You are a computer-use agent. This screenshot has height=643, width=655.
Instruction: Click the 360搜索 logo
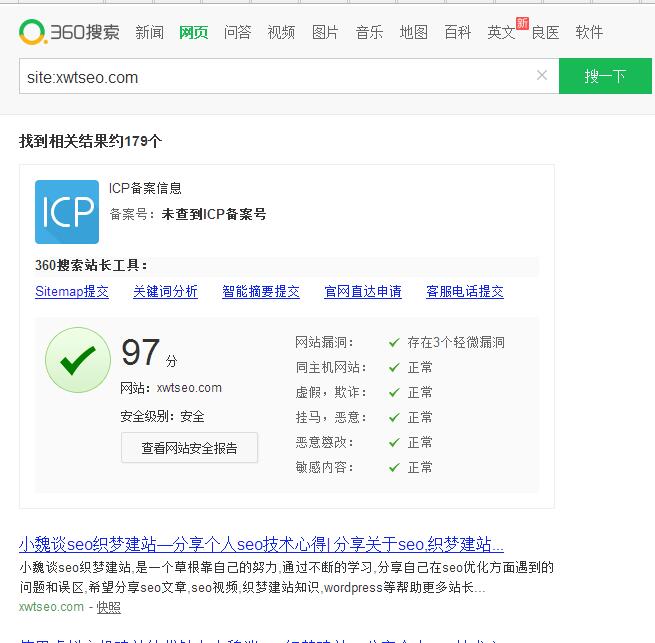69,32
